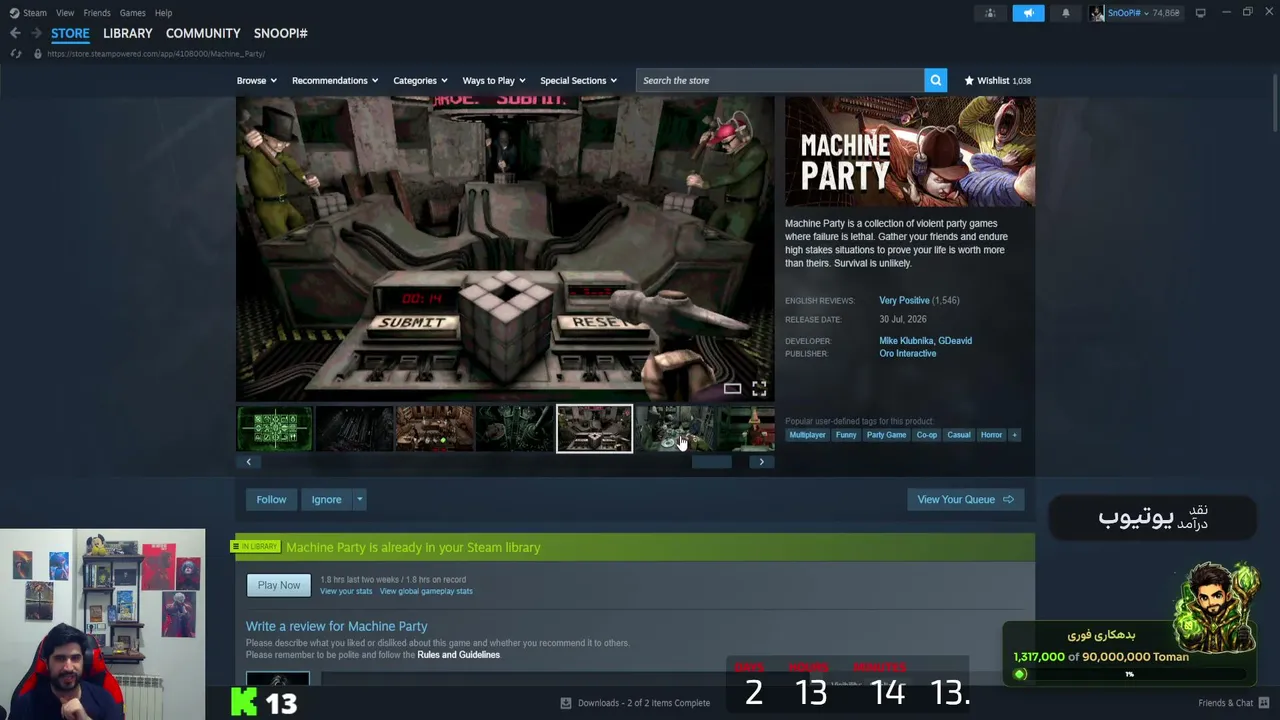Select the Casual tag
1280x720 pixels.
point(959,435)
